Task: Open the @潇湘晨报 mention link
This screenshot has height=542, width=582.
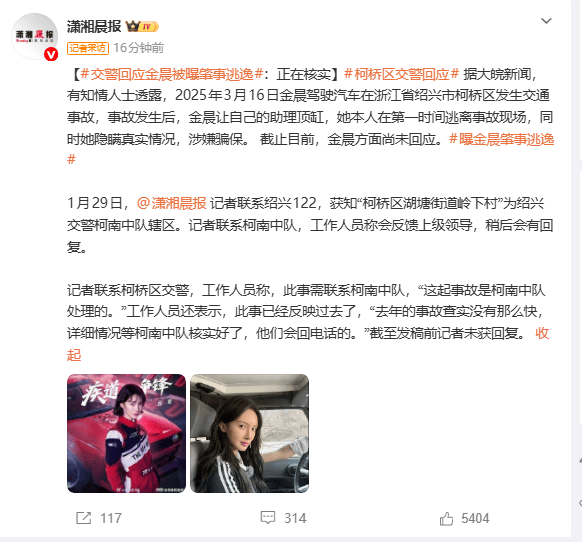Action: coord(171,203)
